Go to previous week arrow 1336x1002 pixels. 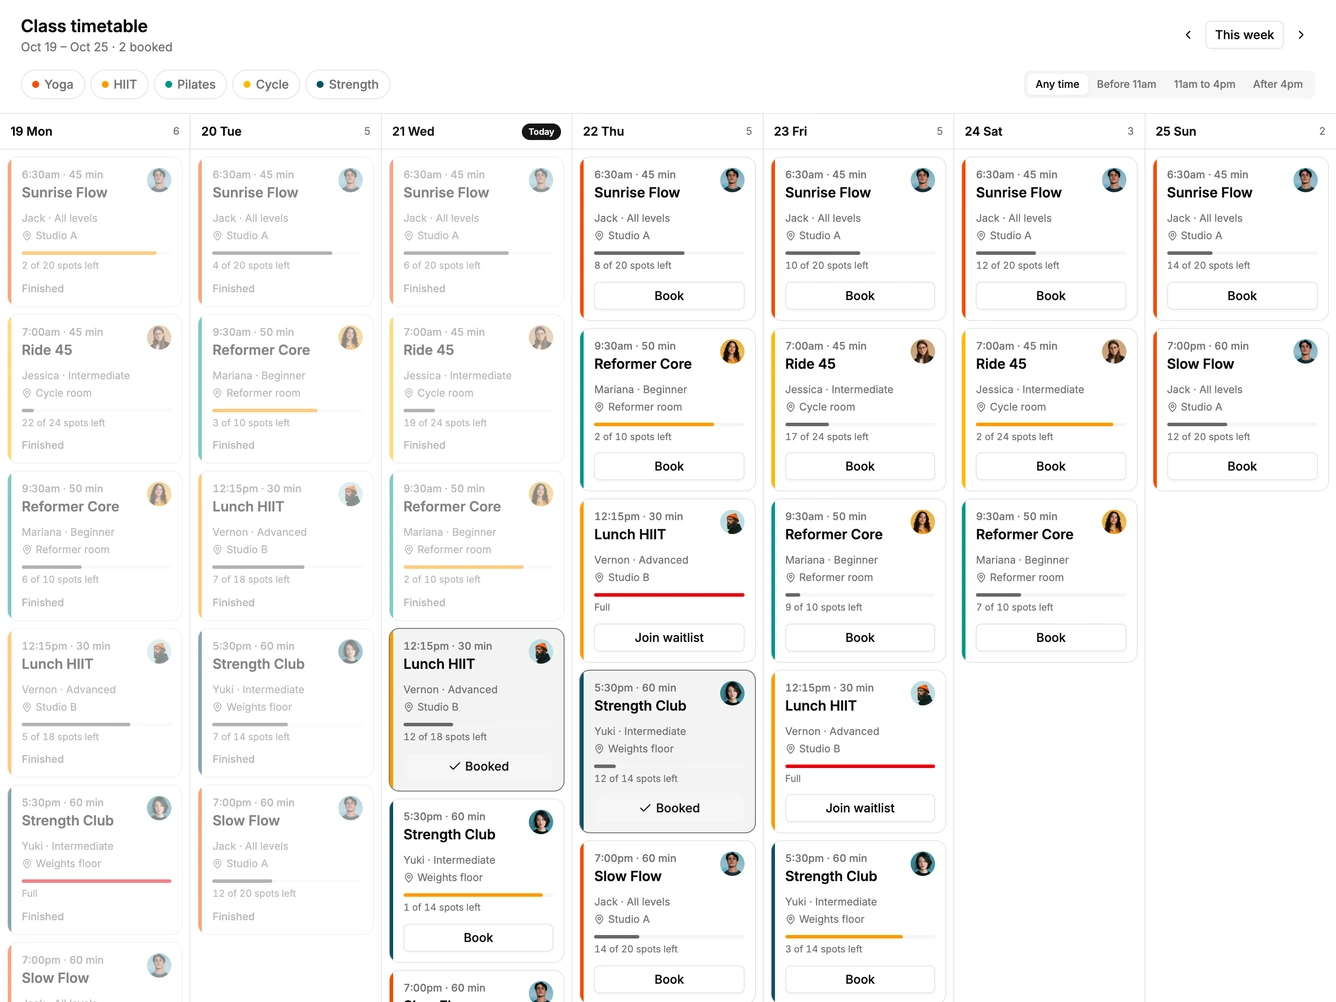1188,35
